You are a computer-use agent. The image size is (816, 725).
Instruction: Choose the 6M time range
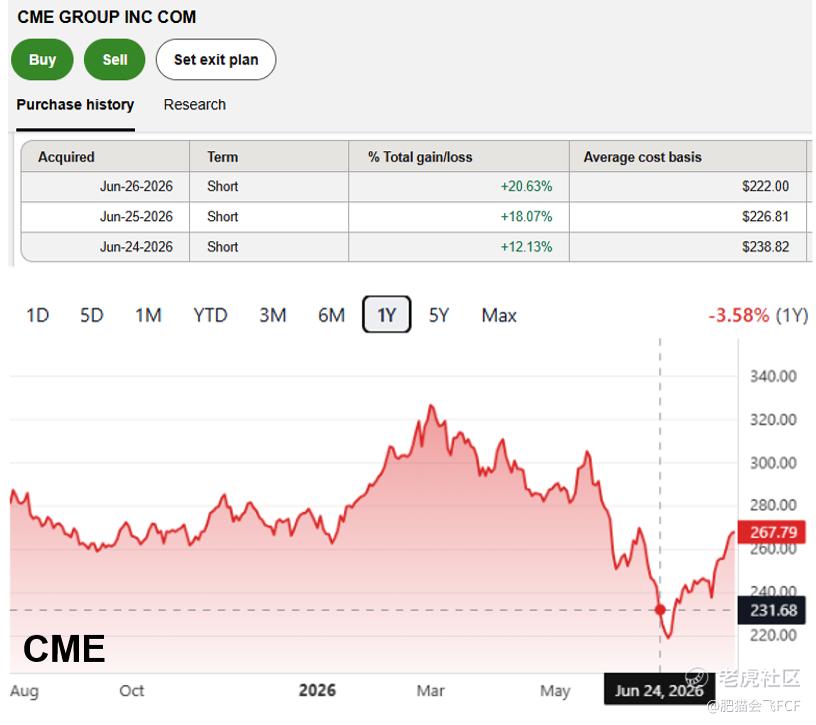pos(332,315)
